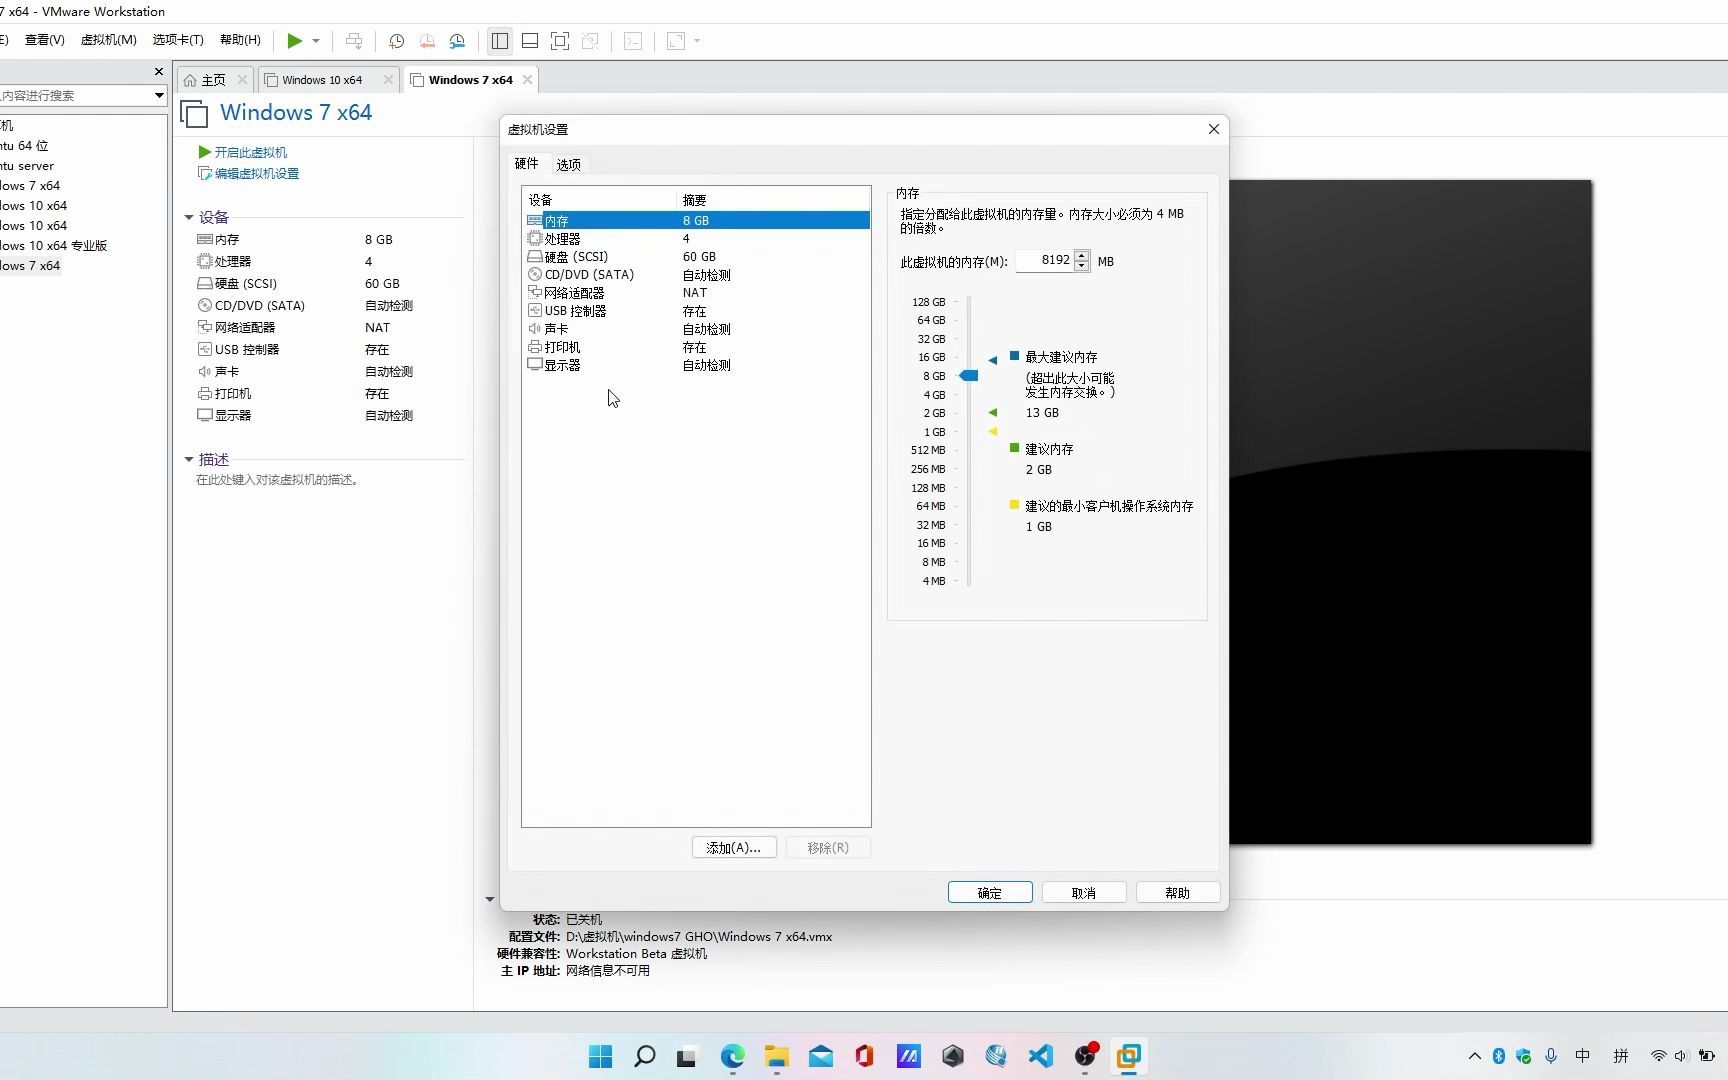Click the VMware Workstation taskbar icon
Viewport: 1728px width, 1080px height.
tap(1129, 1056)
